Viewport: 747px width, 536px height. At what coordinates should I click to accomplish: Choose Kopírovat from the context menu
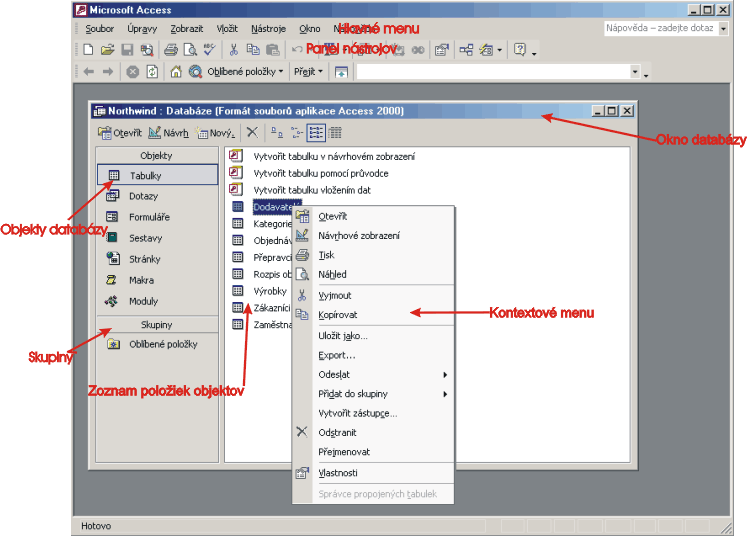pos(373,315)
